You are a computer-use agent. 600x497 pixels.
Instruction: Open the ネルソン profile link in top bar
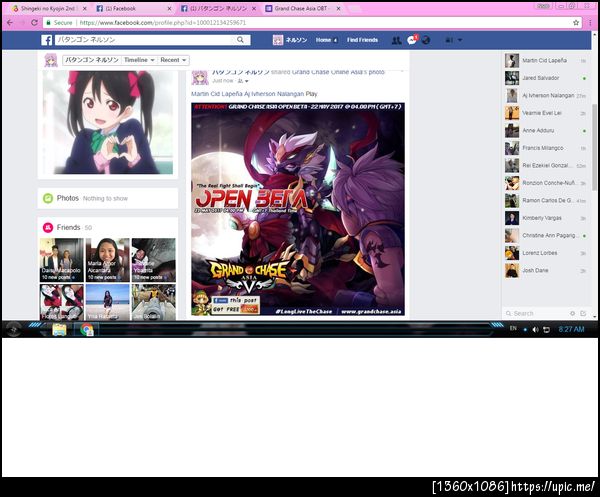click(290, 40)
